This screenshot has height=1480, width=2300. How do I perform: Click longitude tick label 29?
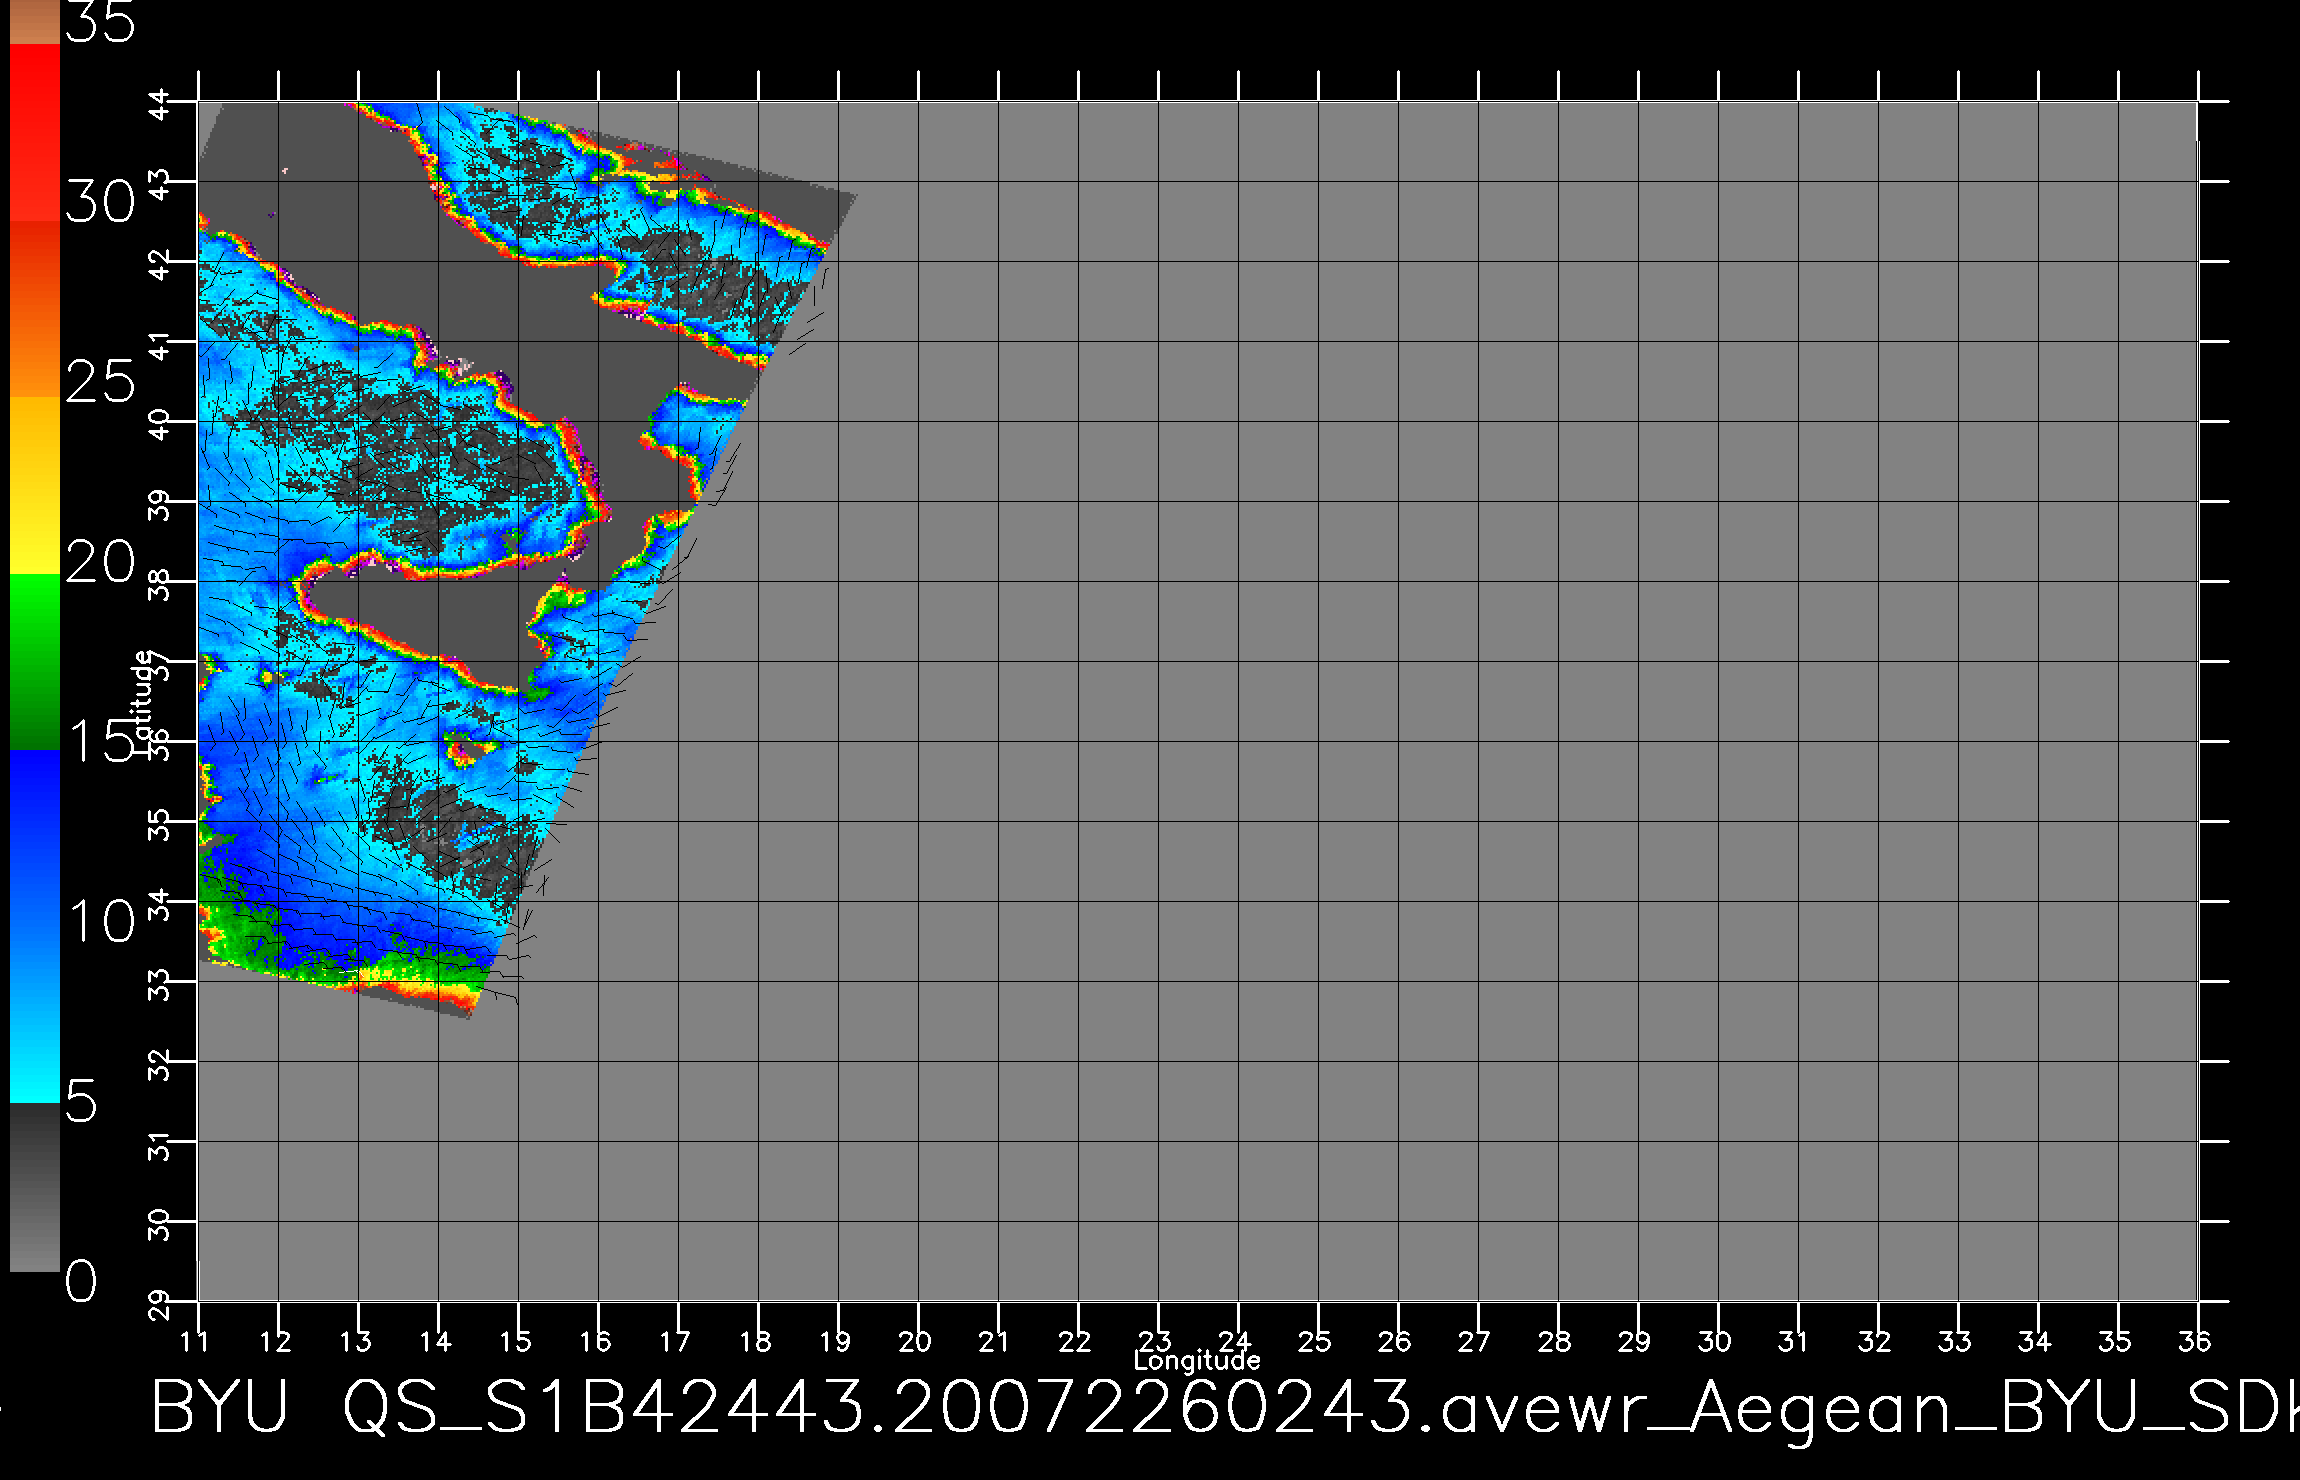[x=1636, y=1342]
